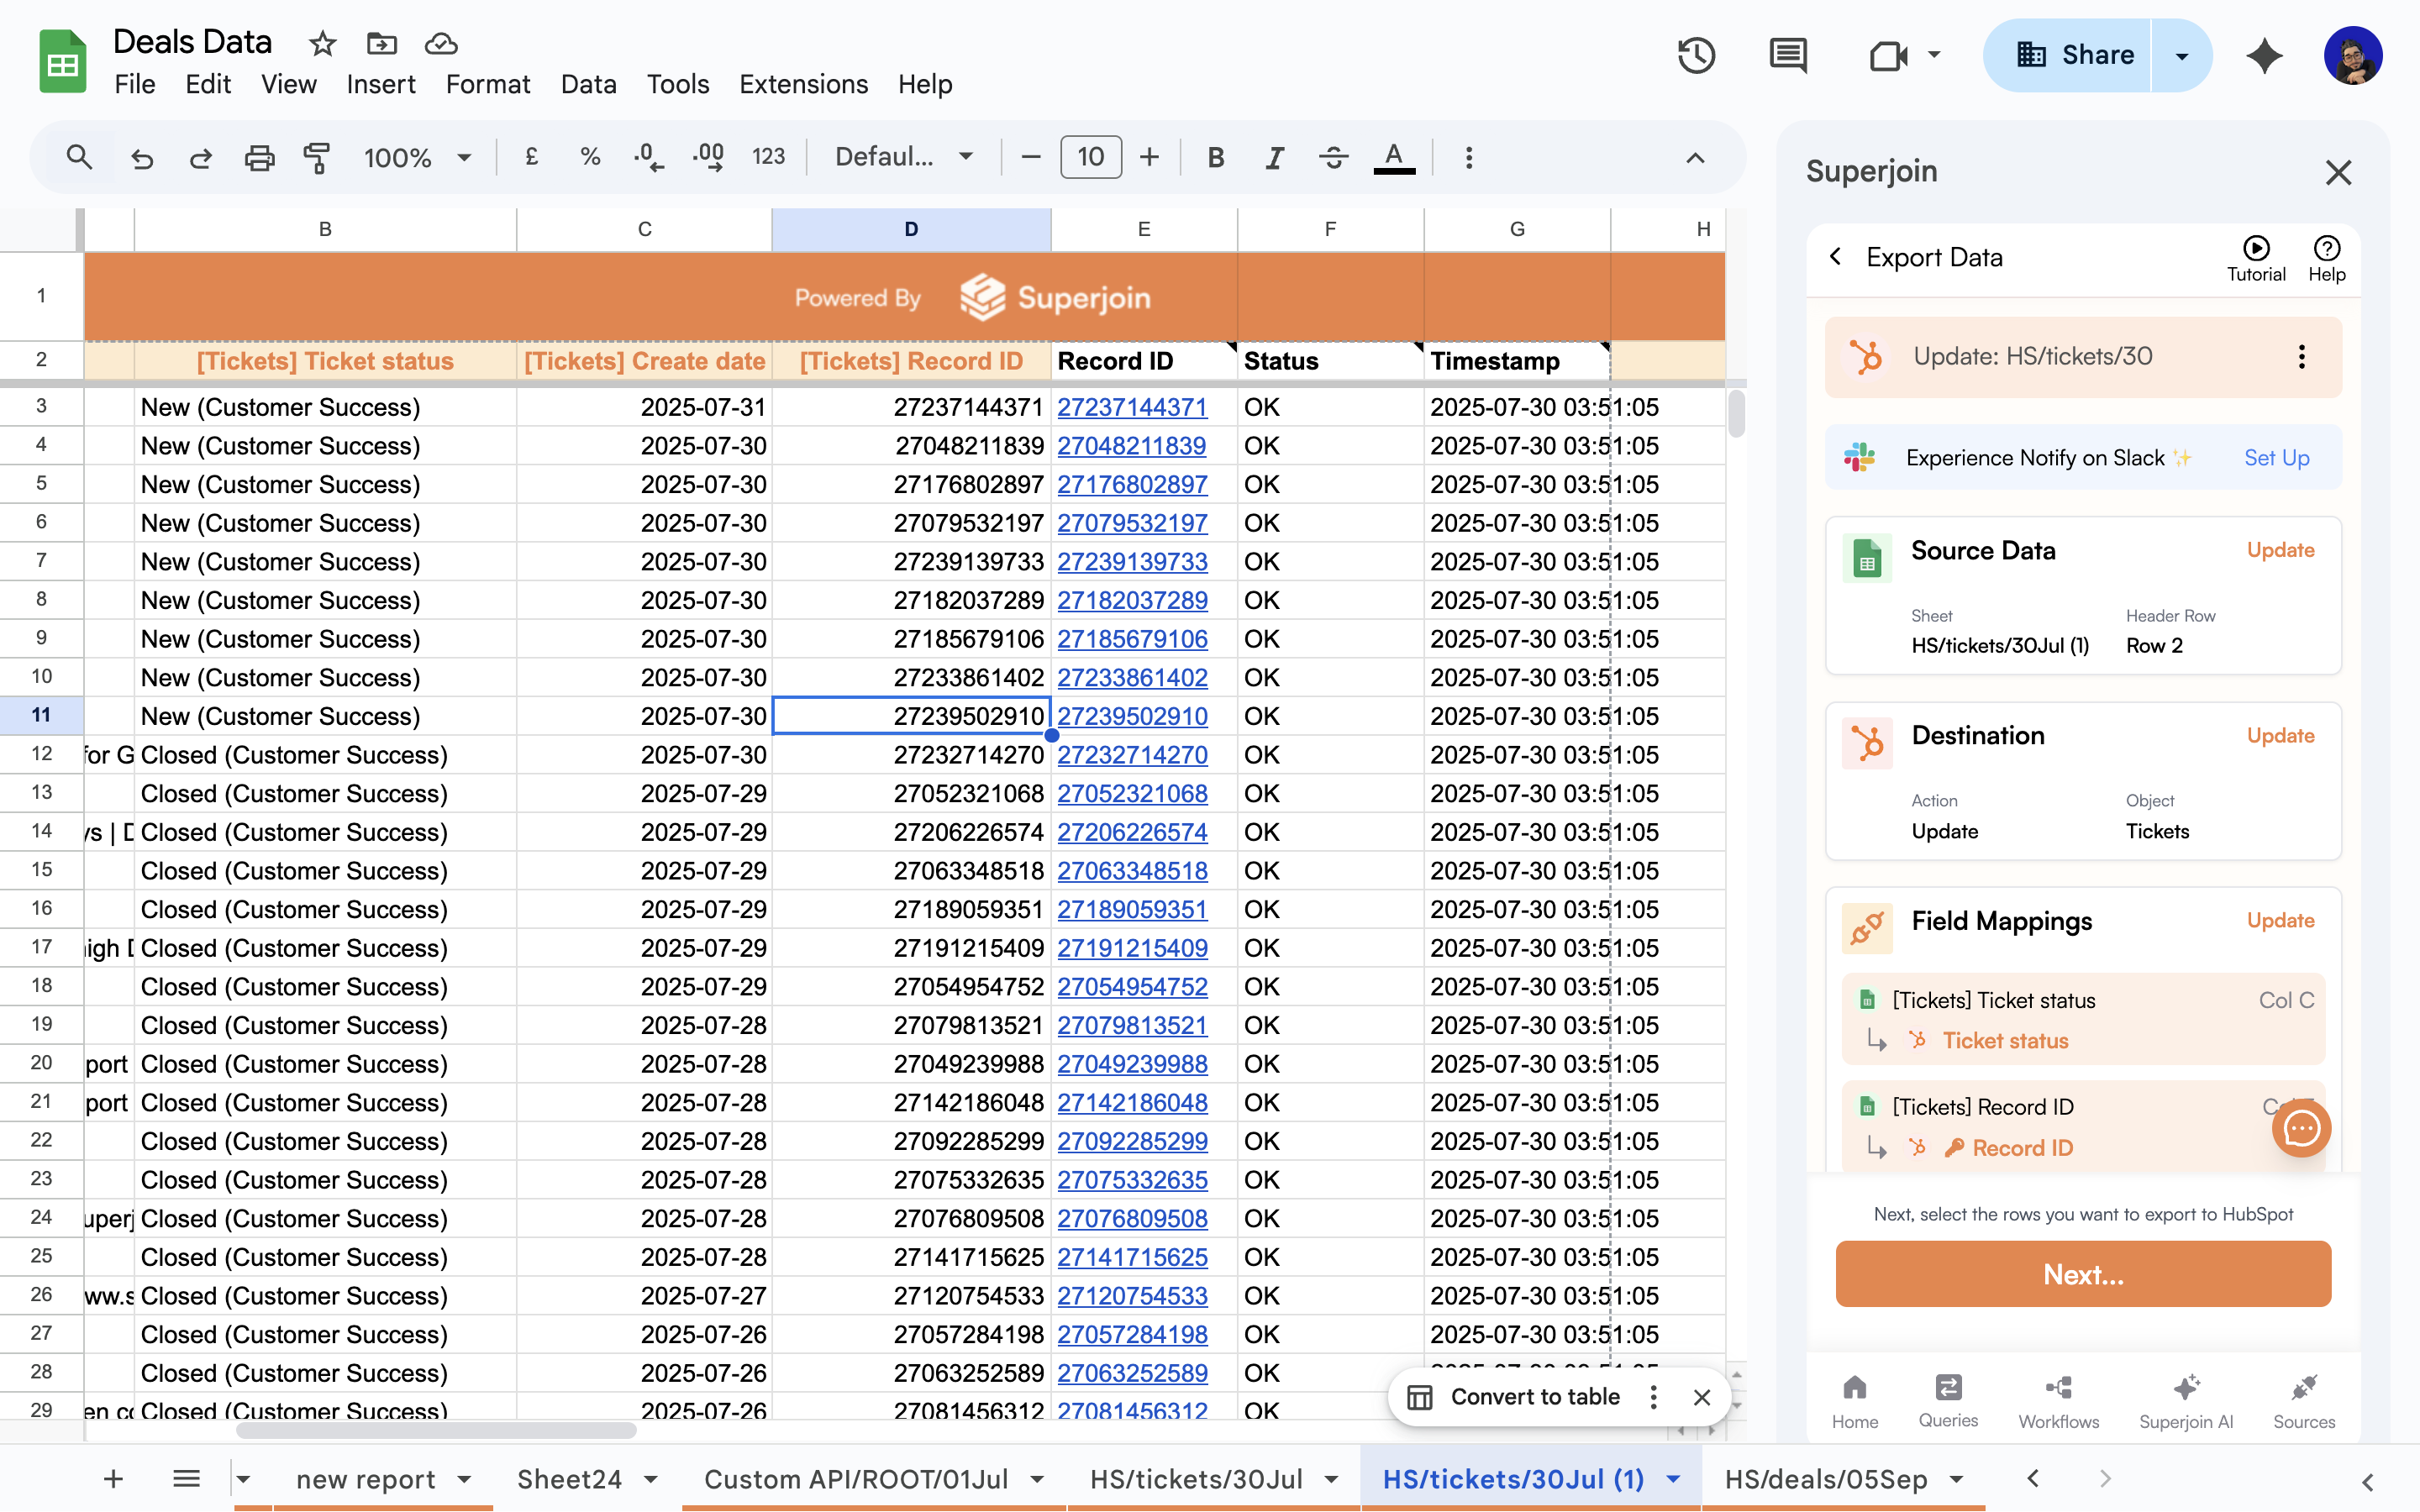Open version history clock icon
This screenshot has width=2420, height=1512.
[x=1696, y=55]
